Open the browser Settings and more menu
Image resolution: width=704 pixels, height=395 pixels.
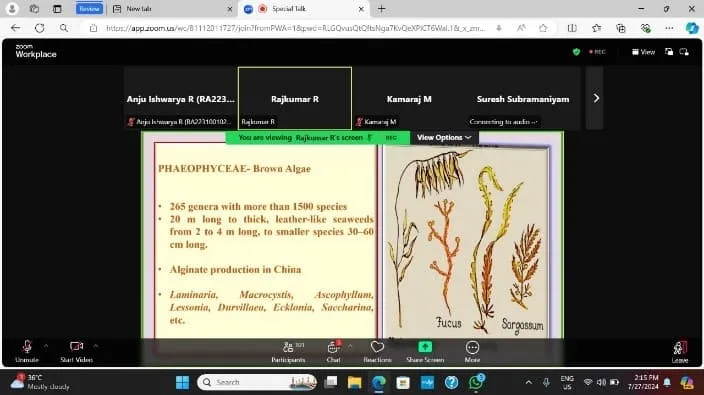pos(669,28)
